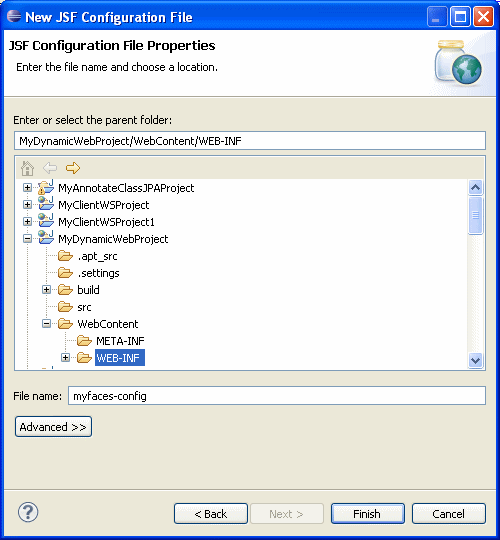Open the Help question mark icon
The height and width of the screenshot is (540, 500).
pyautogui.click(x=28, y=512)
